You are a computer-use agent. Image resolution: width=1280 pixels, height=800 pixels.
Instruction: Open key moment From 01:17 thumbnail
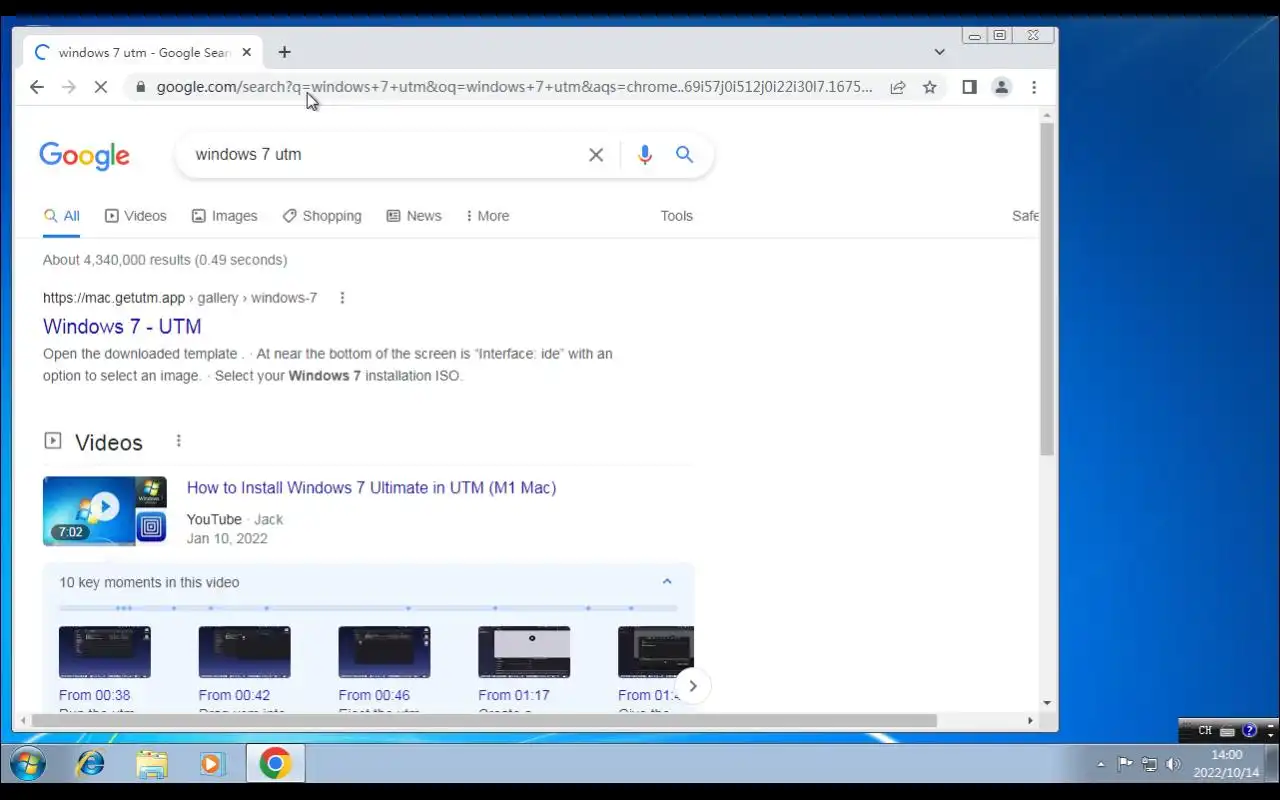524,652
